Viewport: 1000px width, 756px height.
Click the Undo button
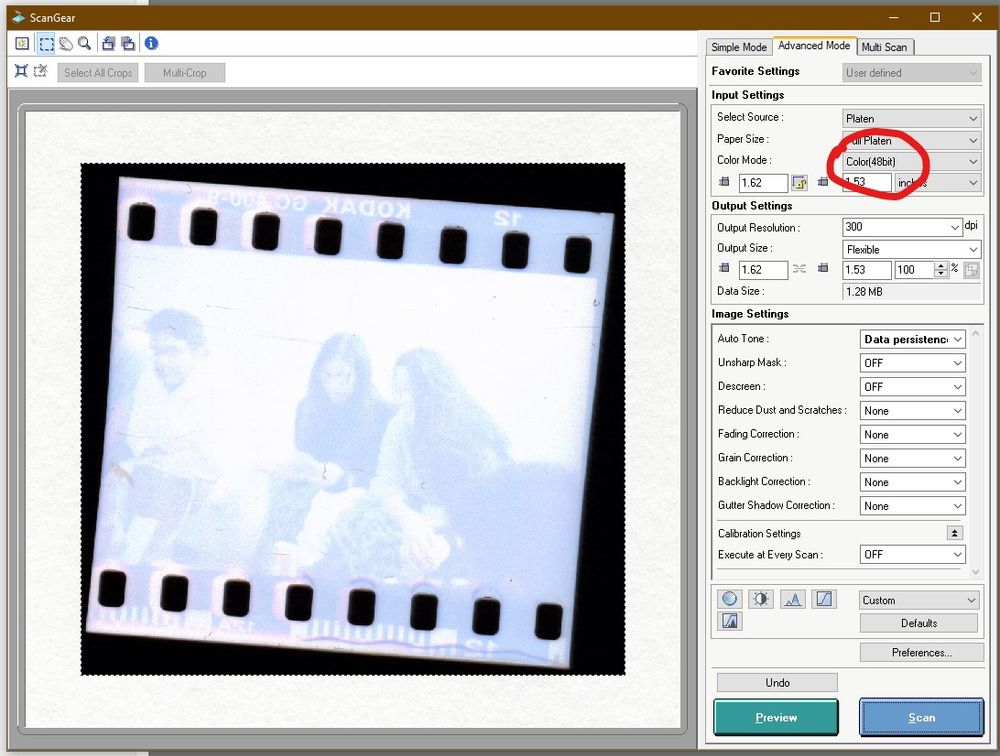point(777,683)
